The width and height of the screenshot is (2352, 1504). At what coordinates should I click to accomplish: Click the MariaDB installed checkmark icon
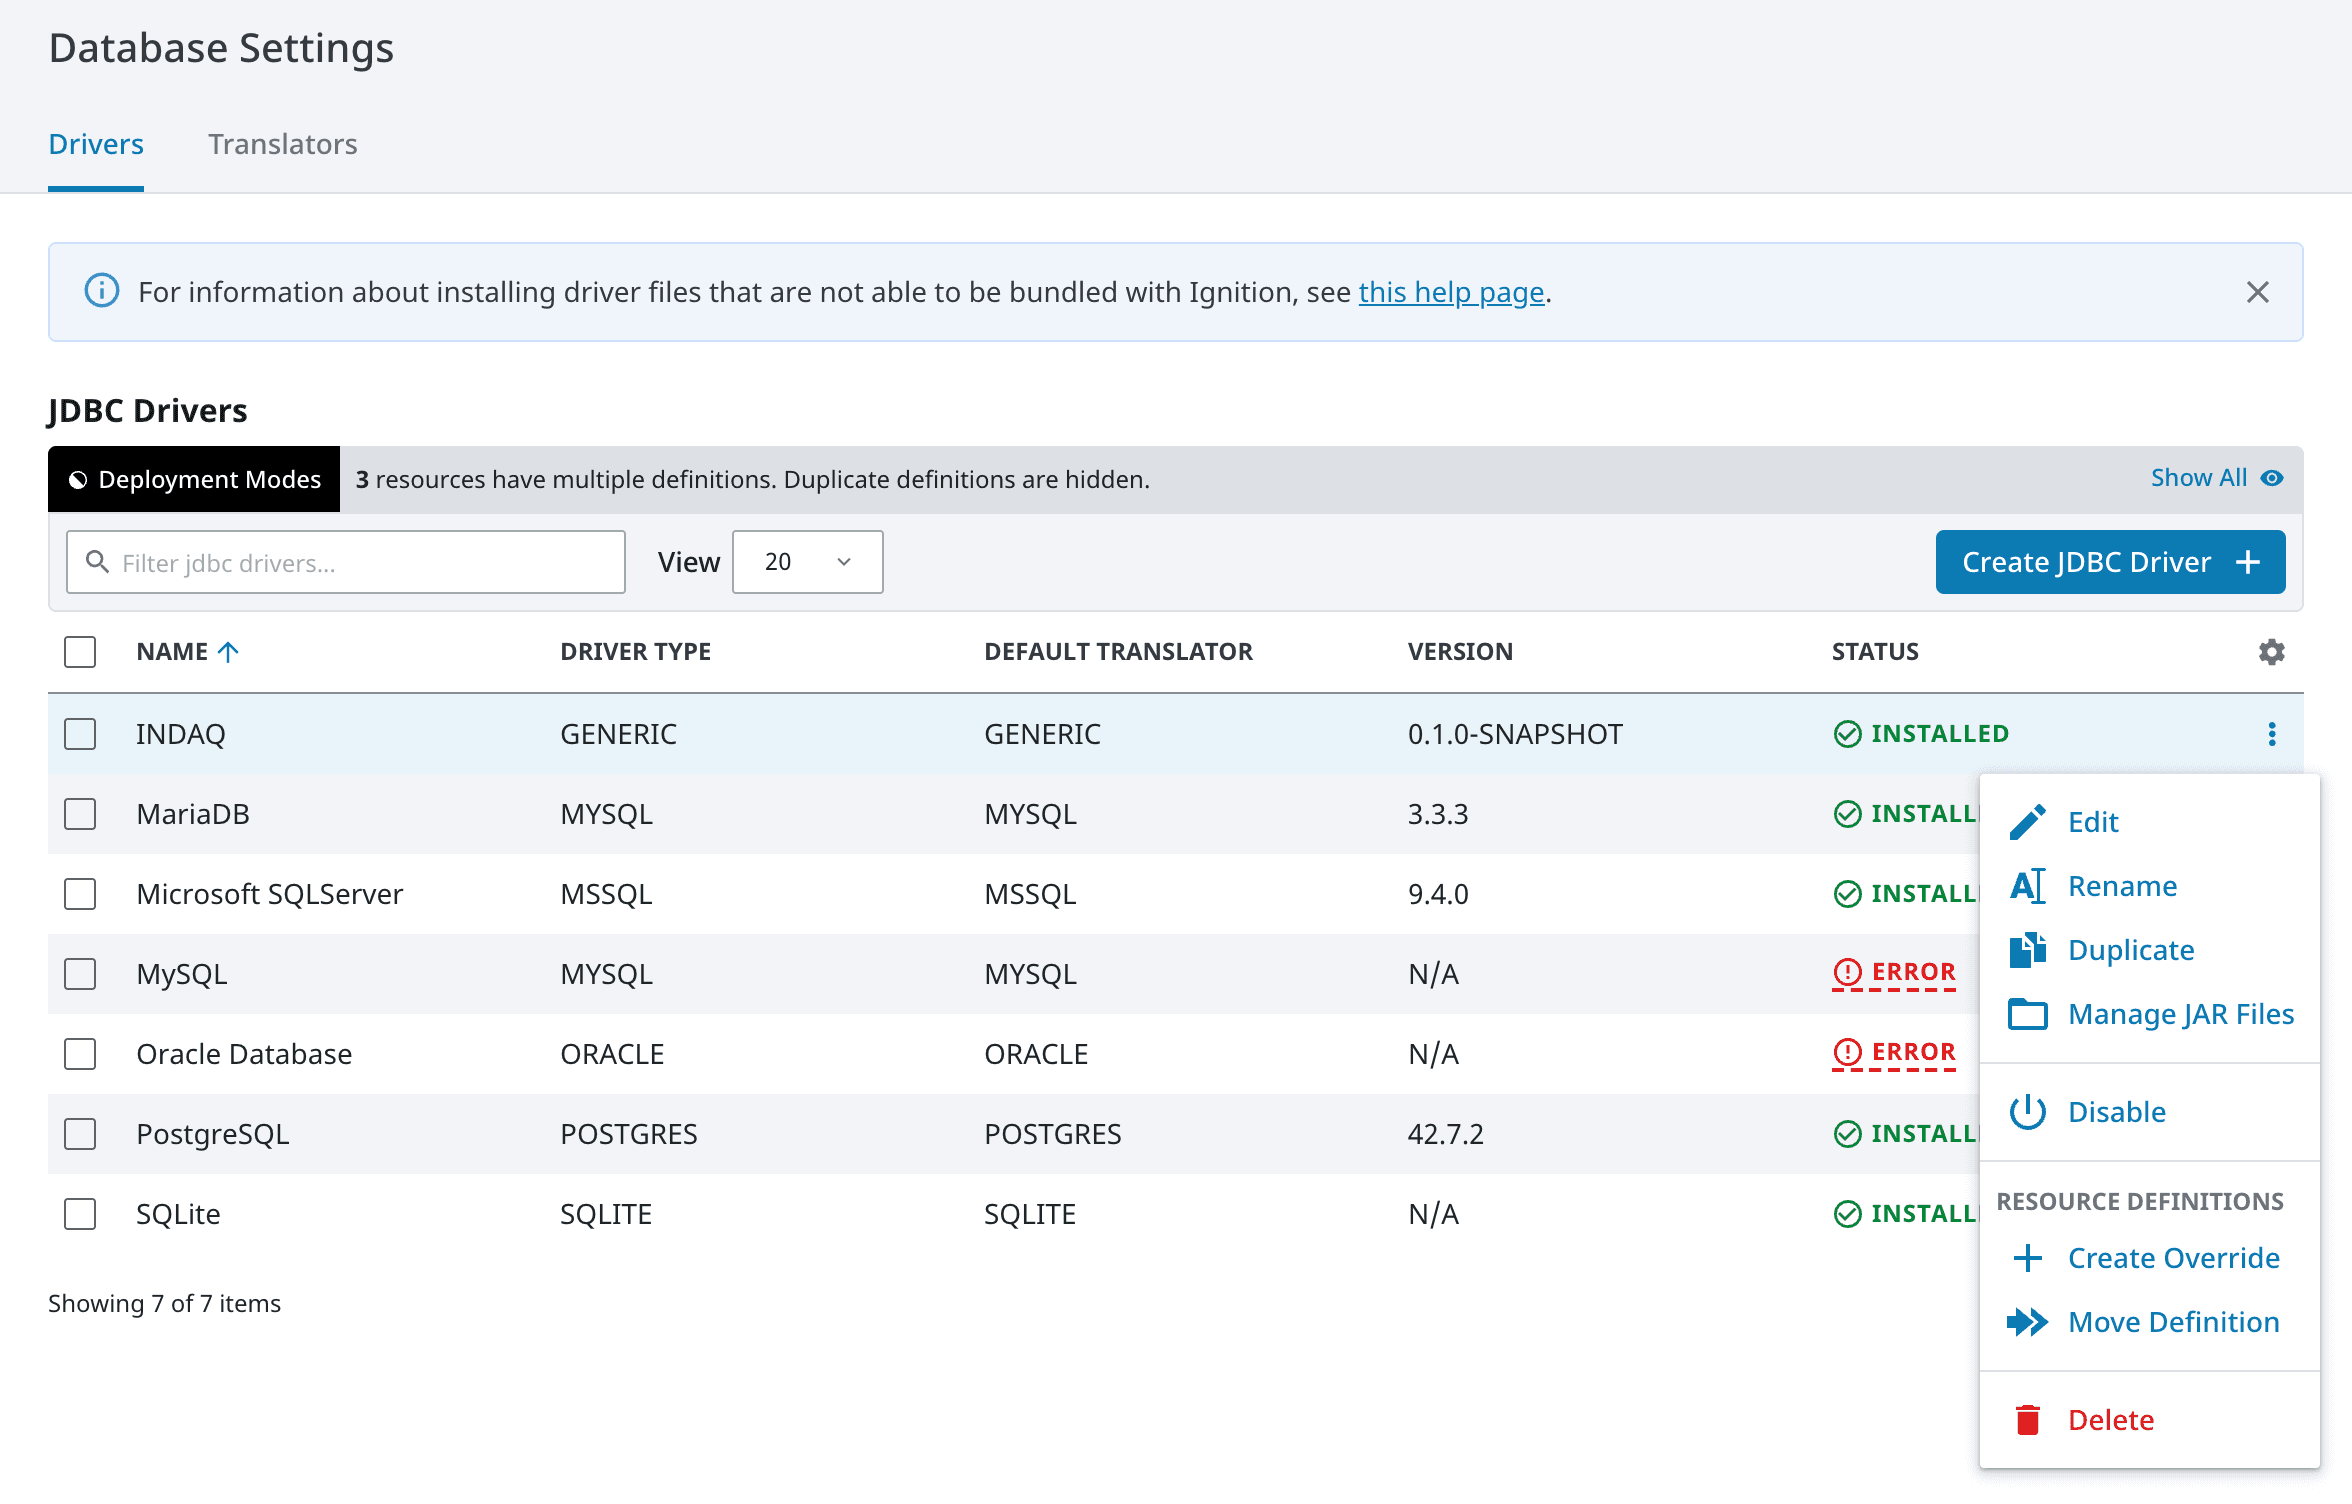pos(1847,814)
